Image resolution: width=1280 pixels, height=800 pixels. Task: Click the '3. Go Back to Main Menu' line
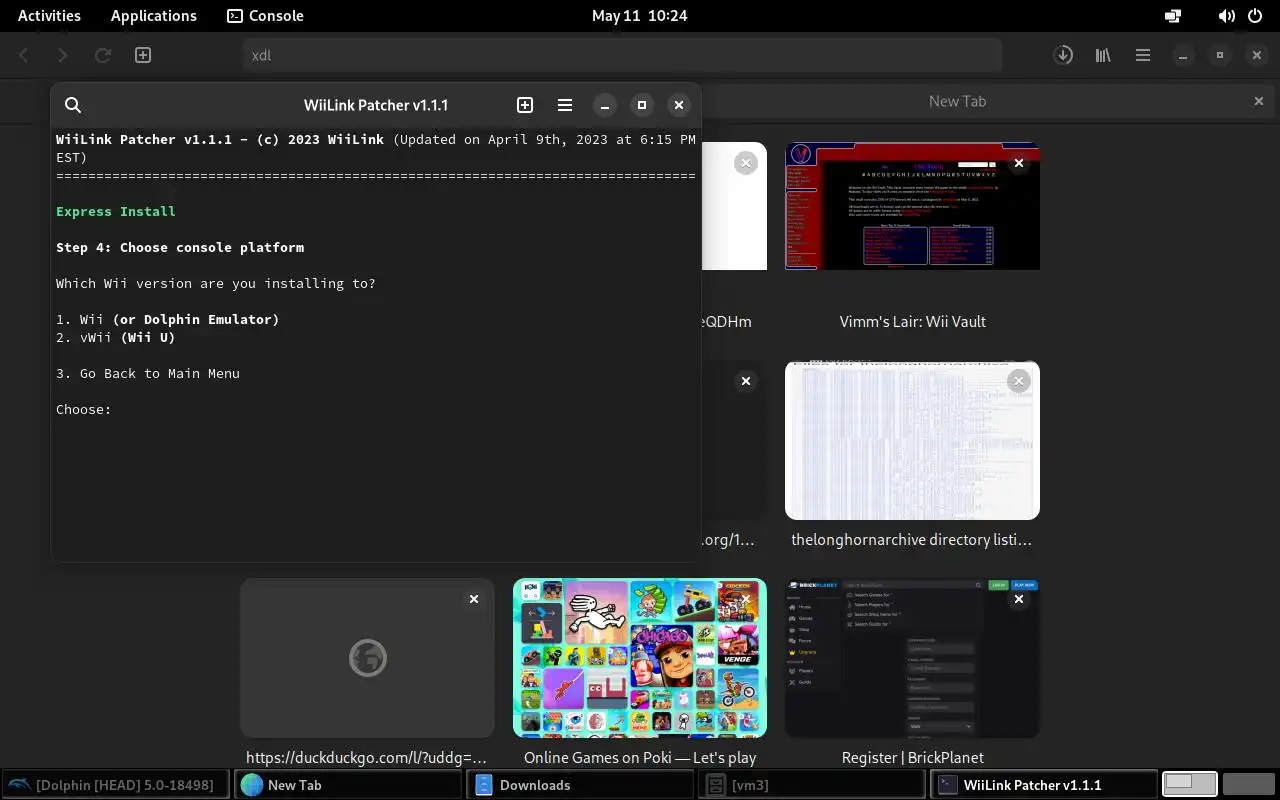tap(148, 373)
